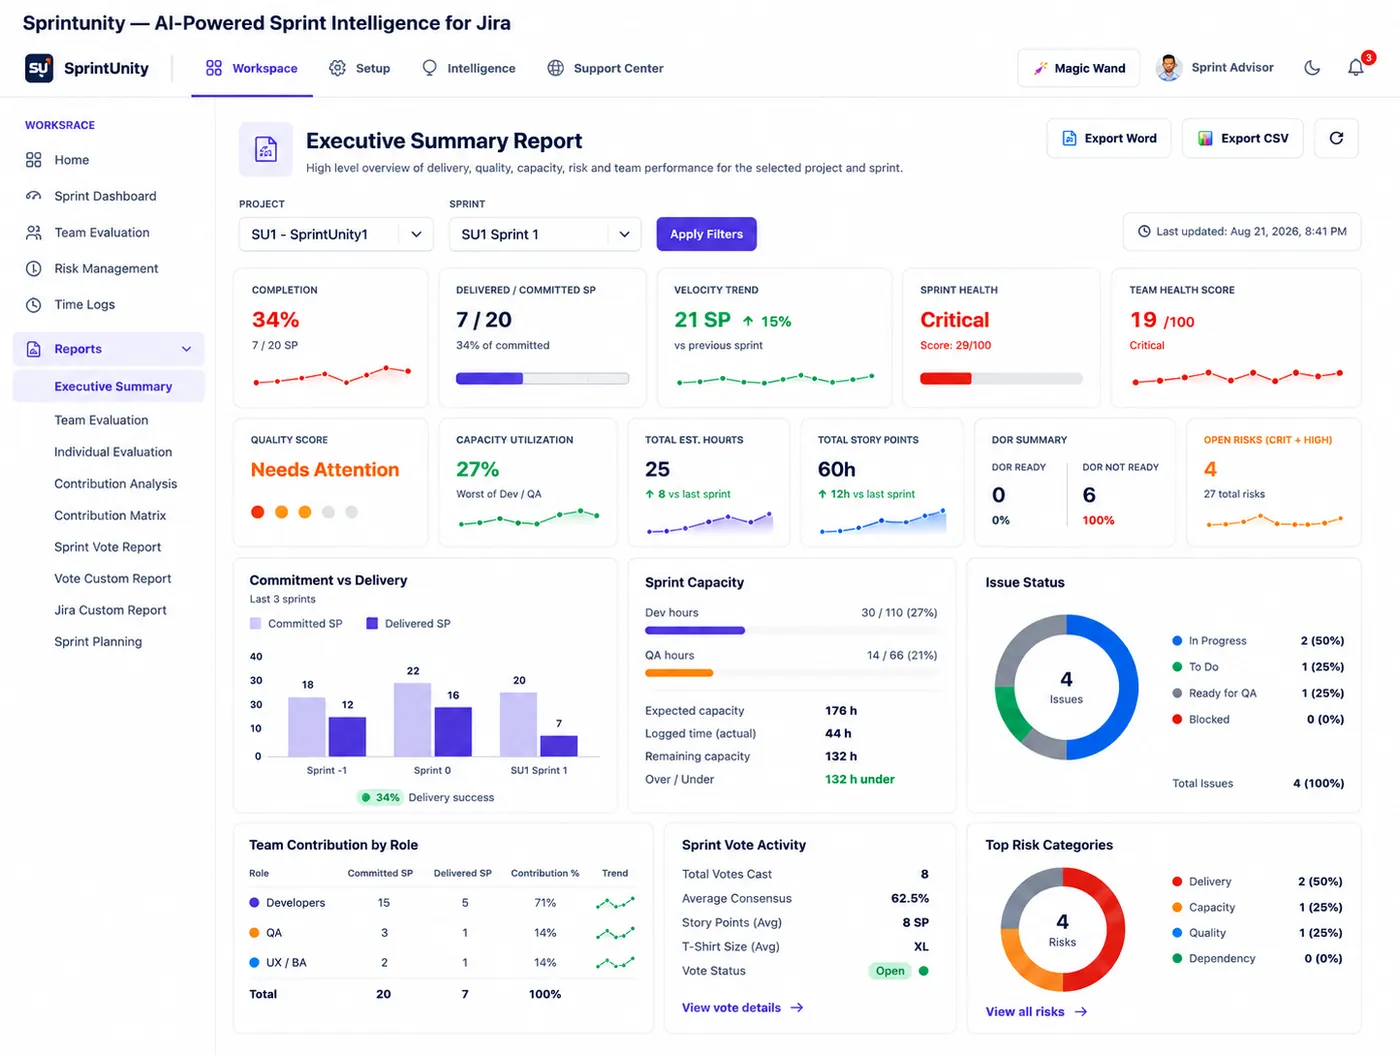Click the Sprint 0 committed bar
This screenshot has width=1400, height=1055.
click(x=412, y=719)
